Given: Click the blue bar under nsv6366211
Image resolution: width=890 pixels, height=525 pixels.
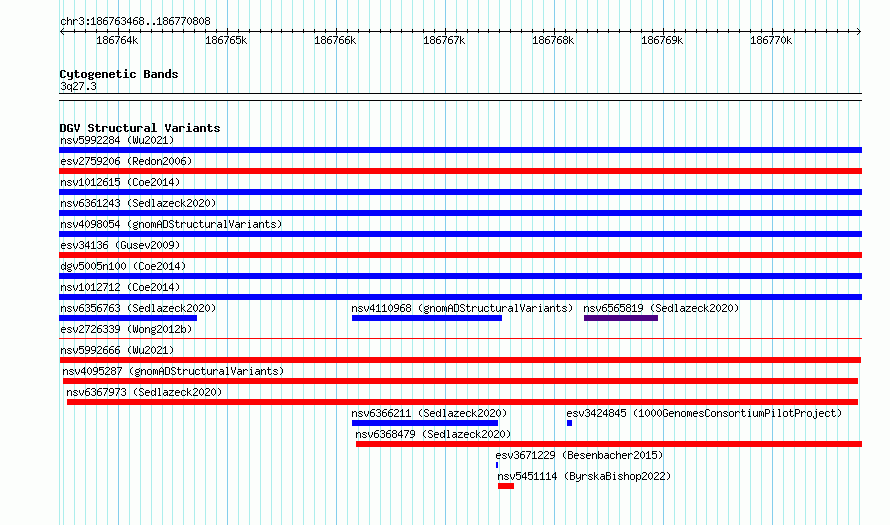Looking at the screenshot, I should (425, 423).
